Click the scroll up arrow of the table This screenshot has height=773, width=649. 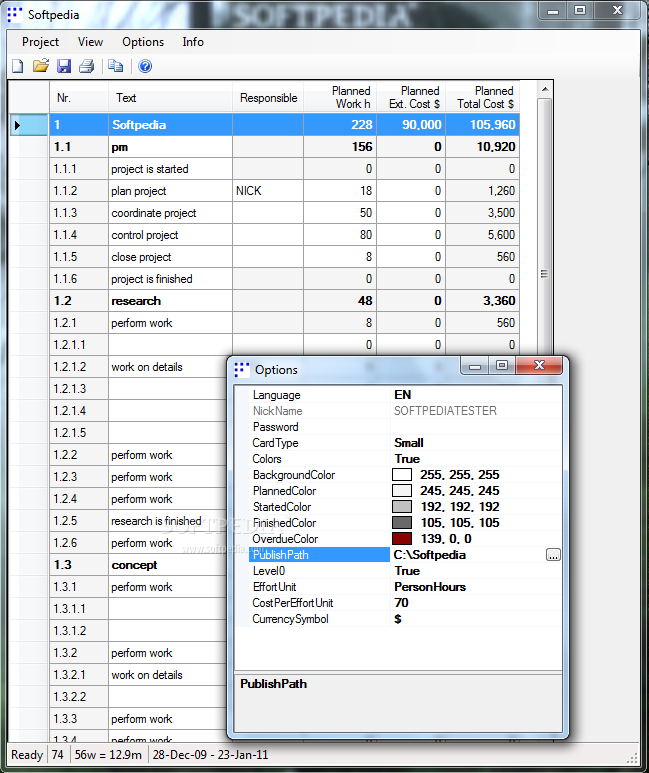544,89
